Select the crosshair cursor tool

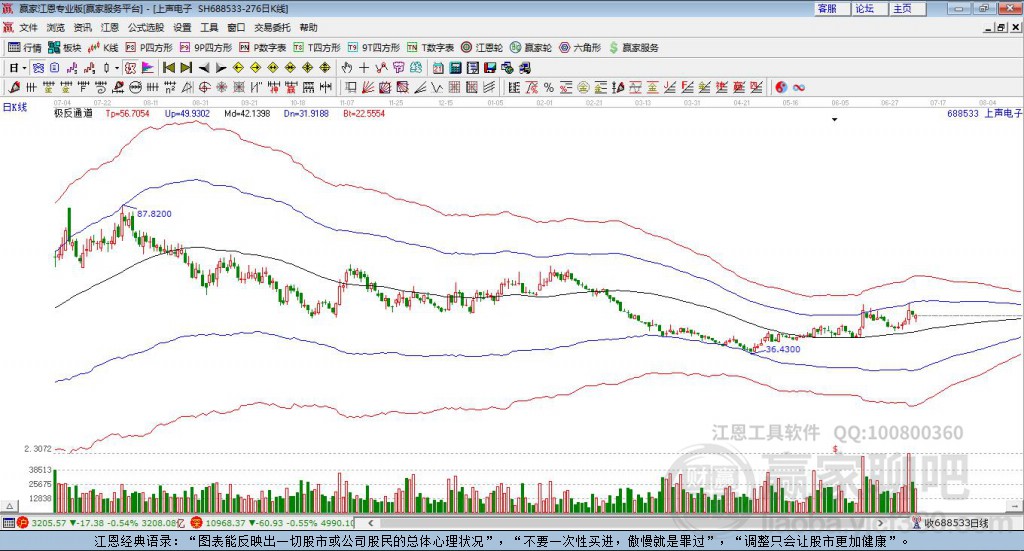point(364,68)
